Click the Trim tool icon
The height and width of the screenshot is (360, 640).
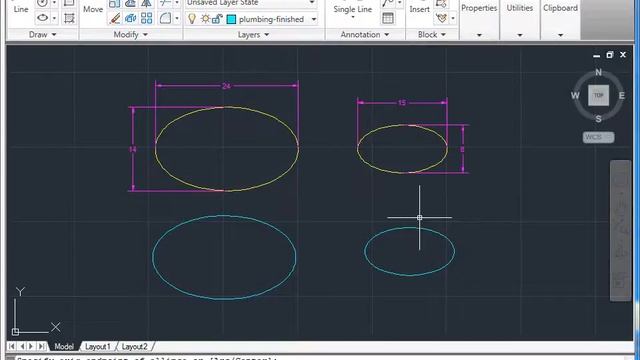(165, 3)
